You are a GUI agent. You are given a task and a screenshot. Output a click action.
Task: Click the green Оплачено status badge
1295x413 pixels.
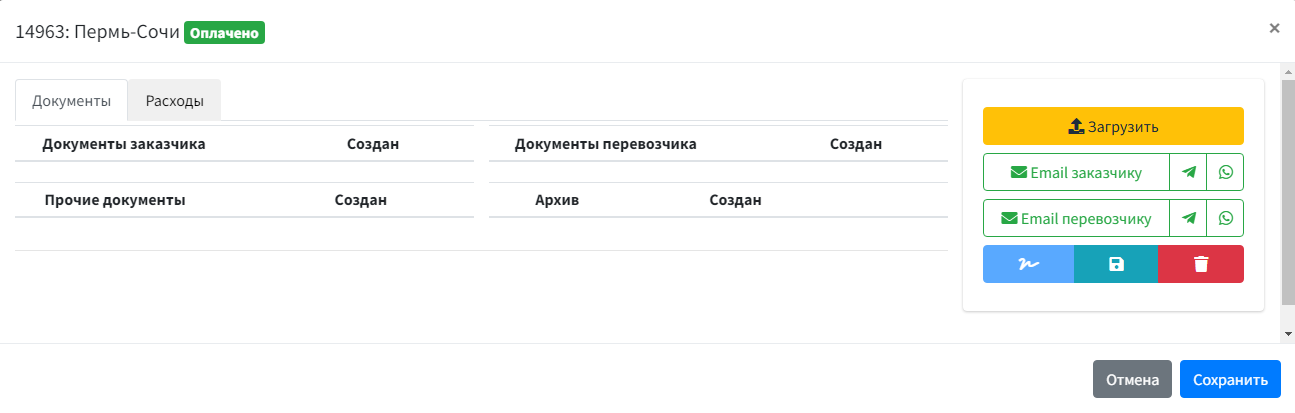coord(224,32)
